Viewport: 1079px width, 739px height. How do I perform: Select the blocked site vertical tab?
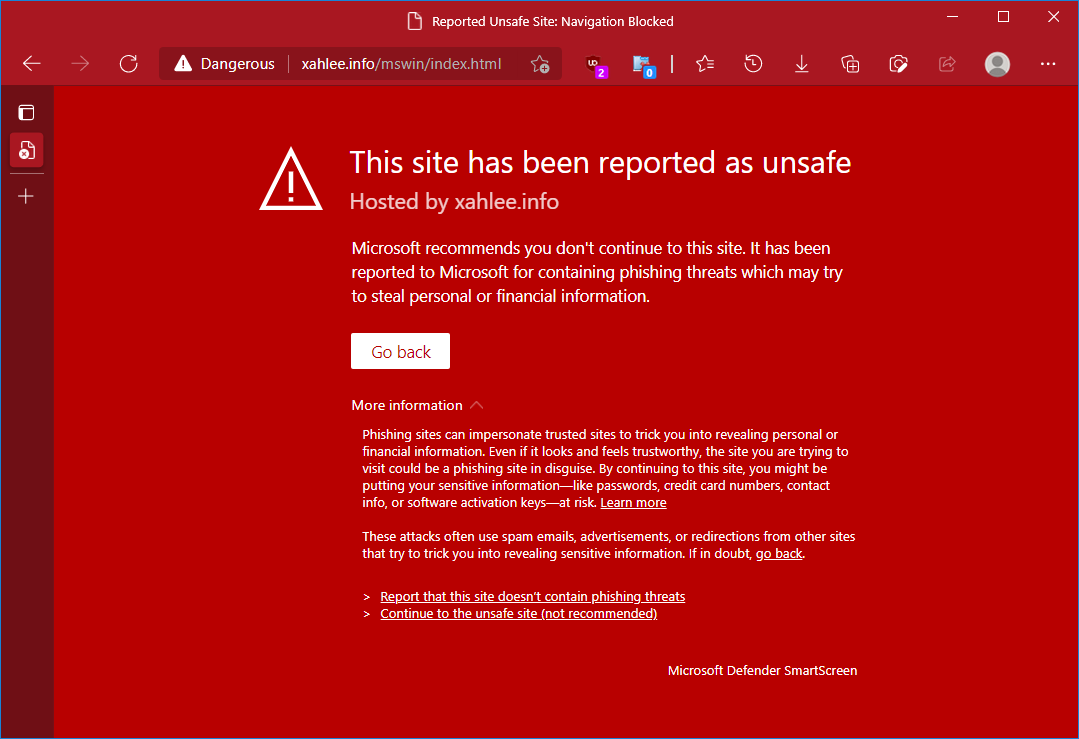27,150
